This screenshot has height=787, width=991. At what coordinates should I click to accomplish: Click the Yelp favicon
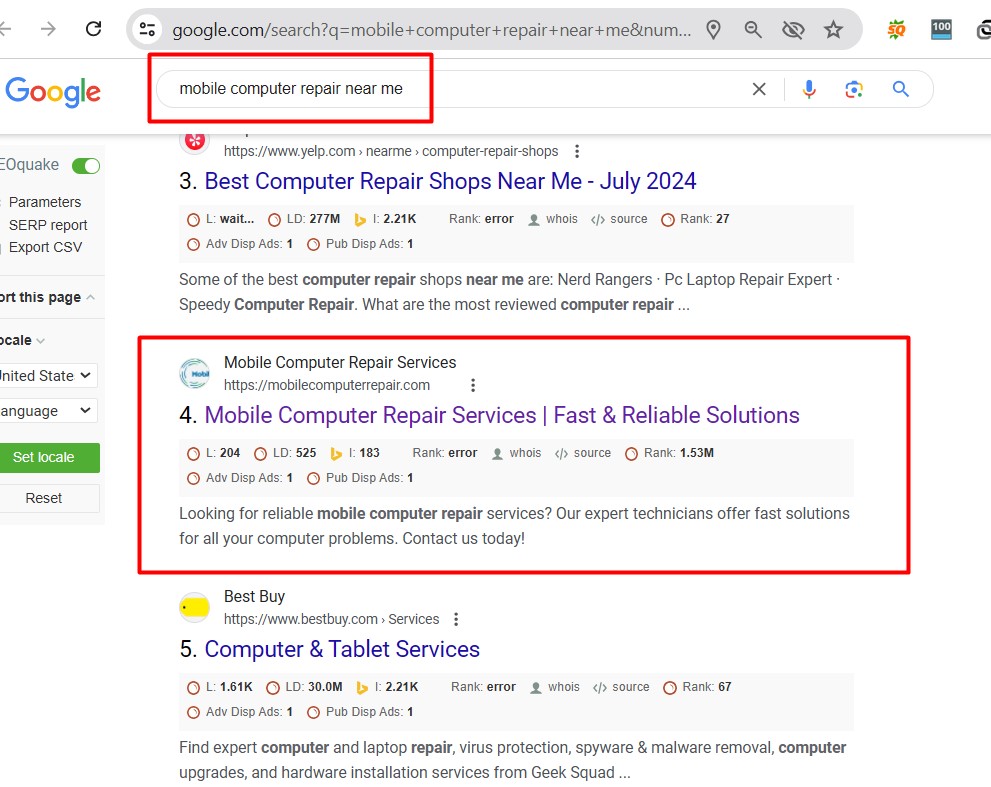click(195, 142)
